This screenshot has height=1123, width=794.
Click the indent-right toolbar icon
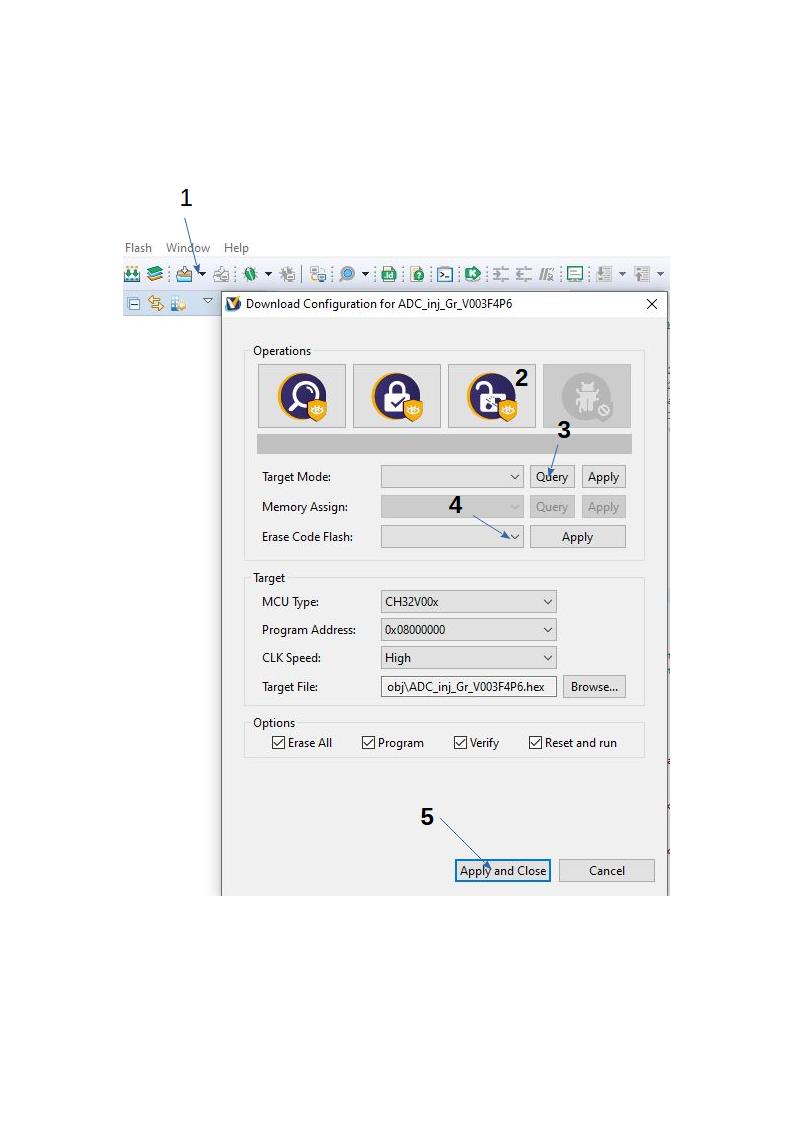(x=500, y=274)
